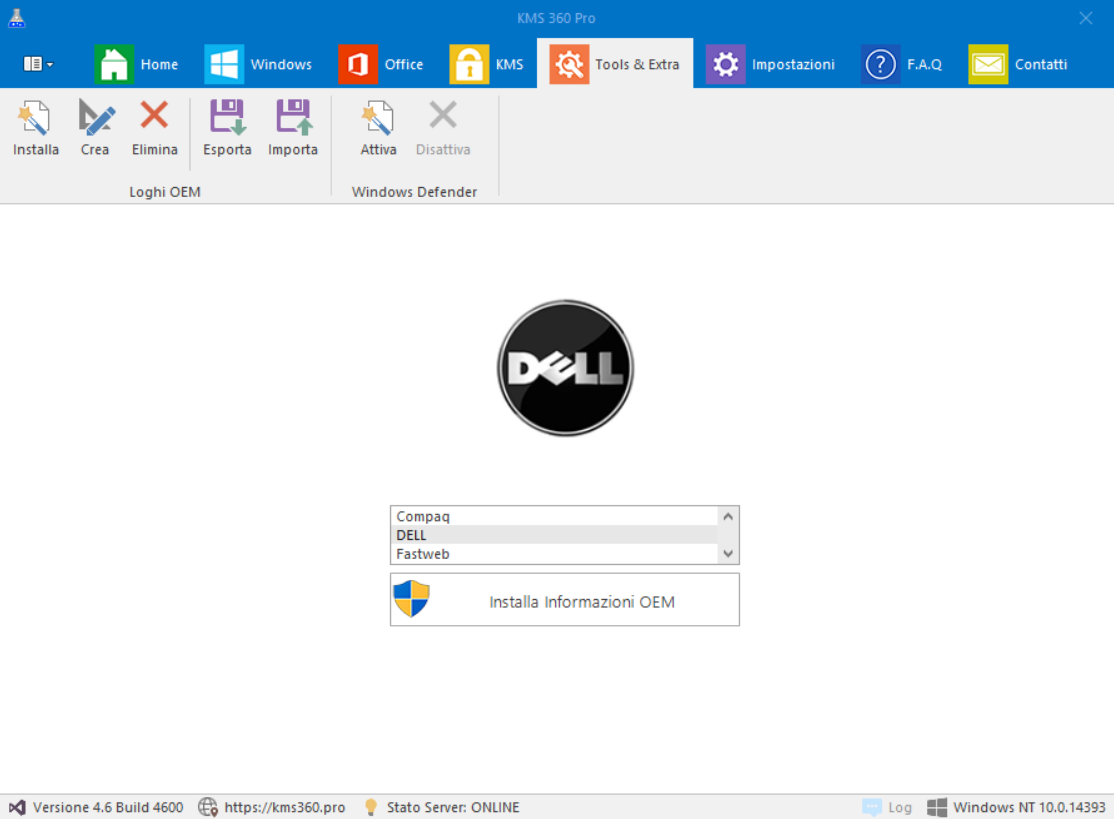Click the Visual Studio icon in status bar
The image size is (1114, 819).
[x=17, y=807]
